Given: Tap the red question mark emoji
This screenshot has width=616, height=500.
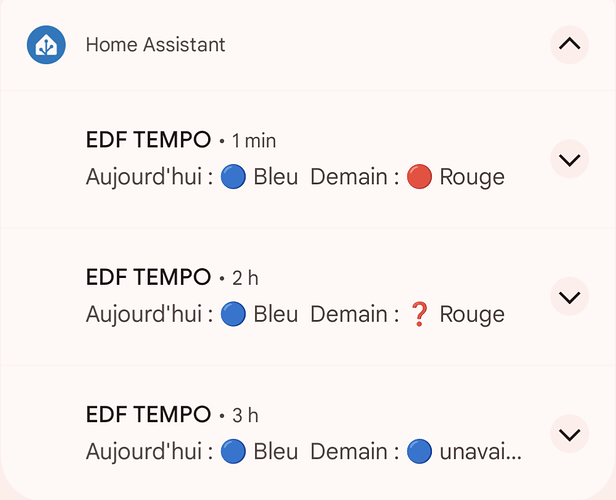Looking at the screenshot, I should [419, 314].
